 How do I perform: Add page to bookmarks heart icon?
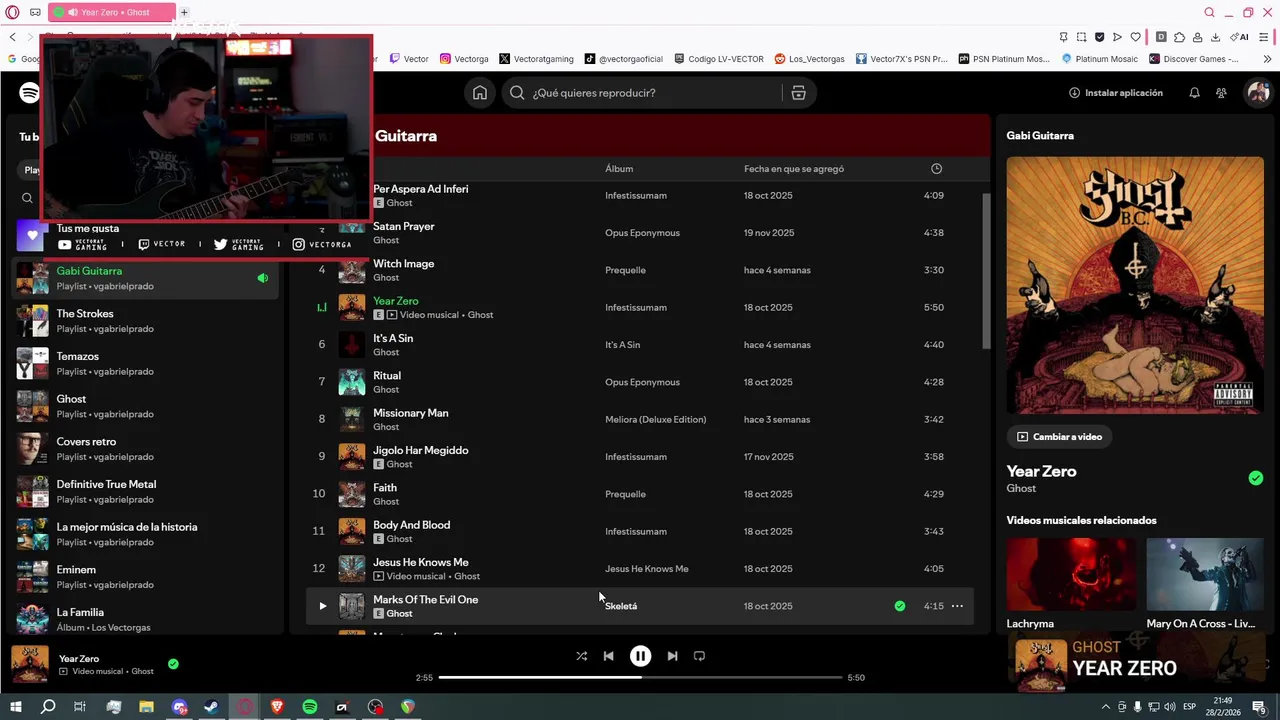[x=1135, y=37]
